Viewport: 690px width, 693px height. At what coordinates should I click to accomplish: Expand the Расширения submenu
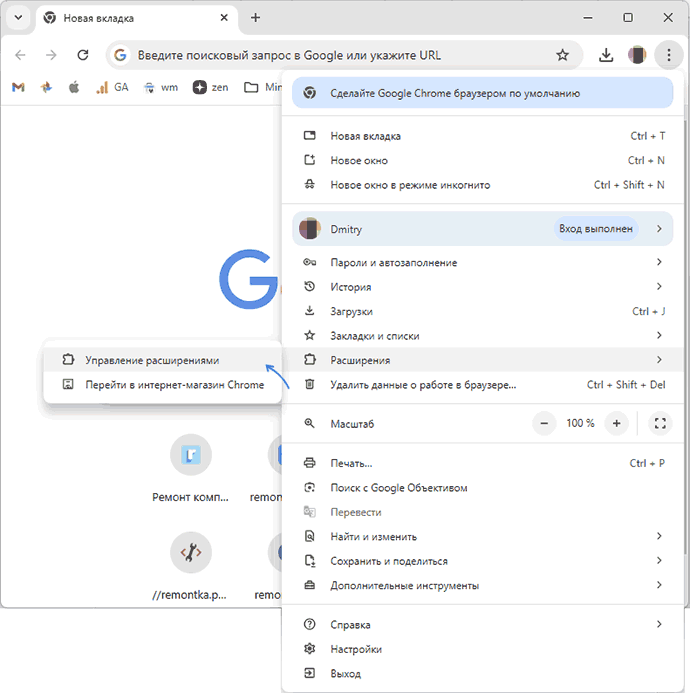pos(482,360)
